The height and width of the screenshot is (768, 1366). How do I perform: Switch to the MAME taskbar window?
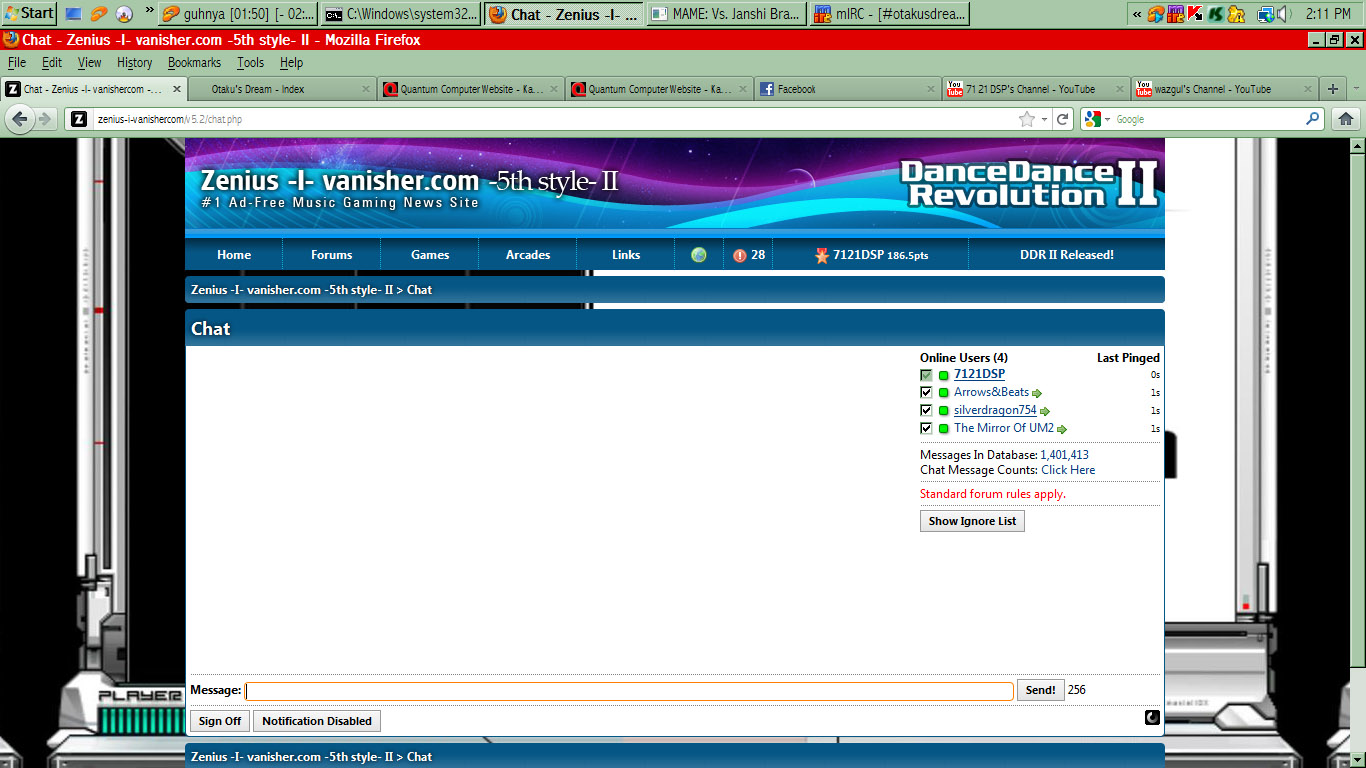point(725,14)
